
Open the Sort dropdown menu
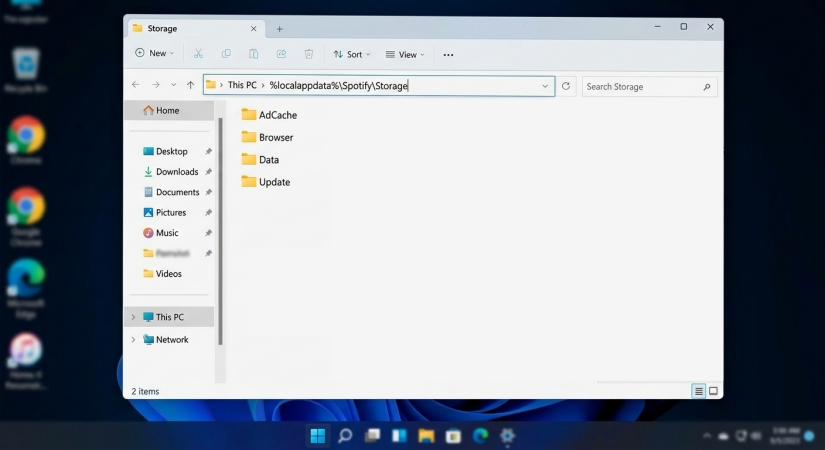(x=352, y=54)
